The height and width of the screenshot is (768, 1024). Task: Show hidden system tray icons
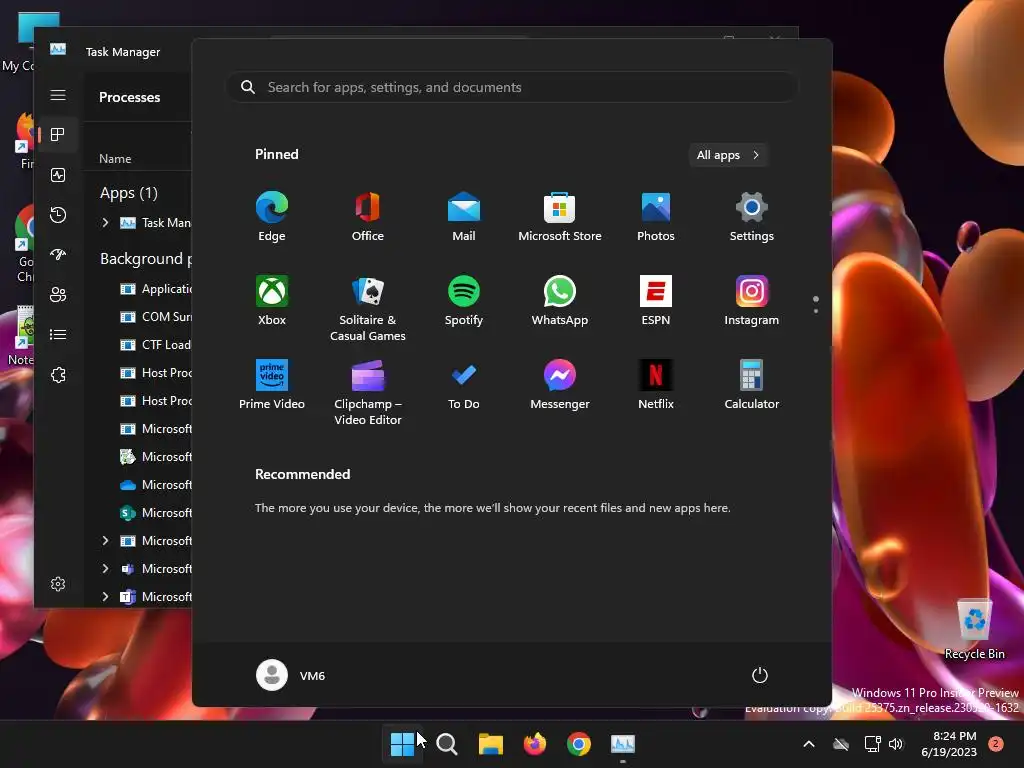point(808,744)
